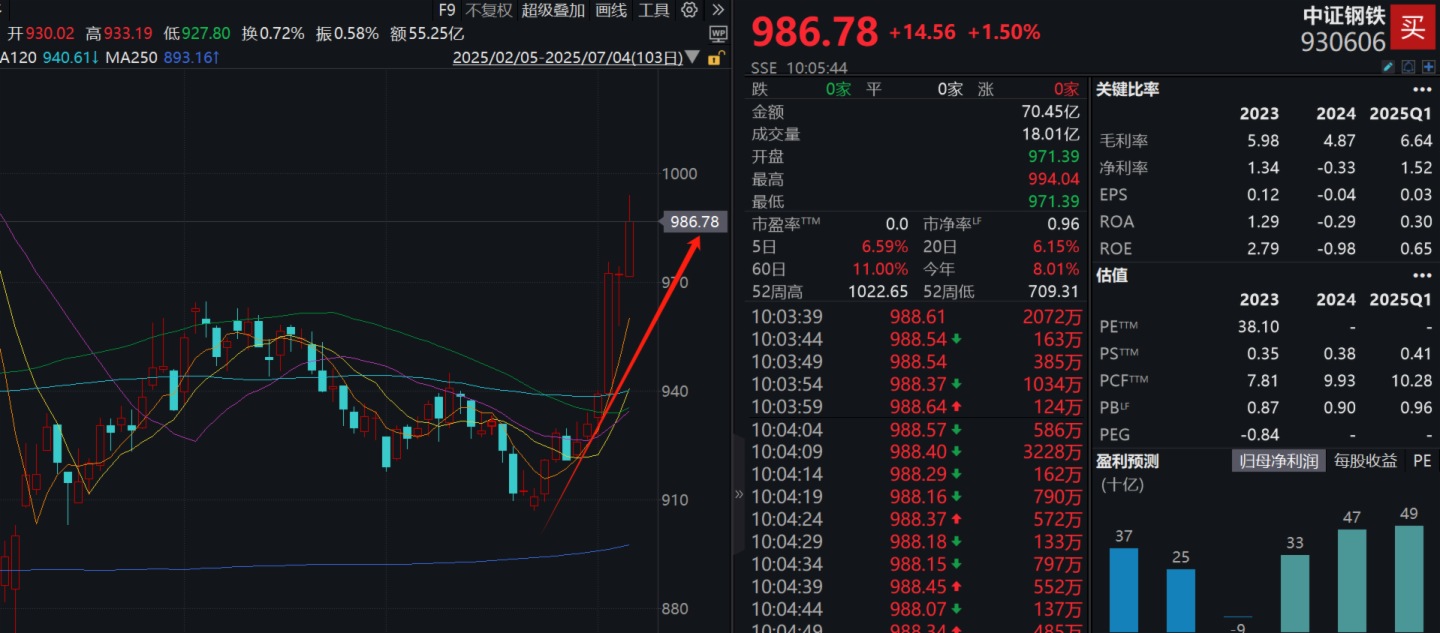Select PE tab in 盈利预测
Viewport: 1440px width, 633px height.
(1421, 461)
